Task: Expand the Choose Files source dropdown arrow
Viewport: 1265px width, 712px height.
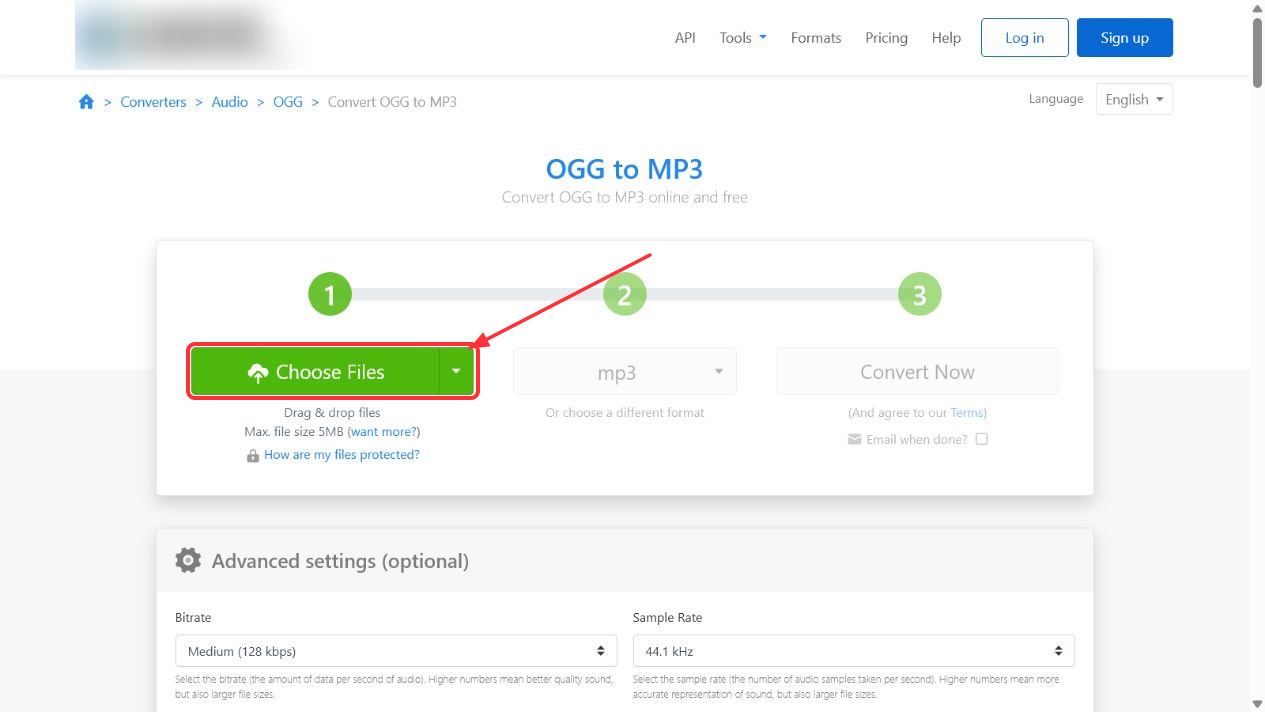Action: click(456, 372)
